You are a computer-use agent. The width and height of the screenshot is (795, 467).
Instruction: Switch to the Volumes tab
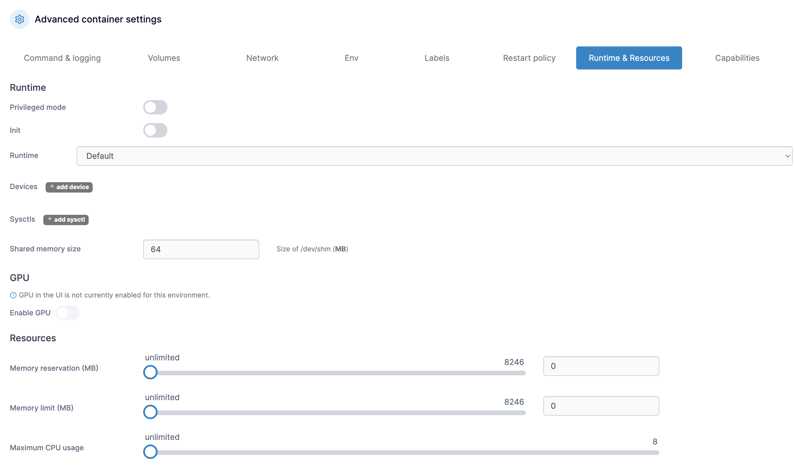164,58
